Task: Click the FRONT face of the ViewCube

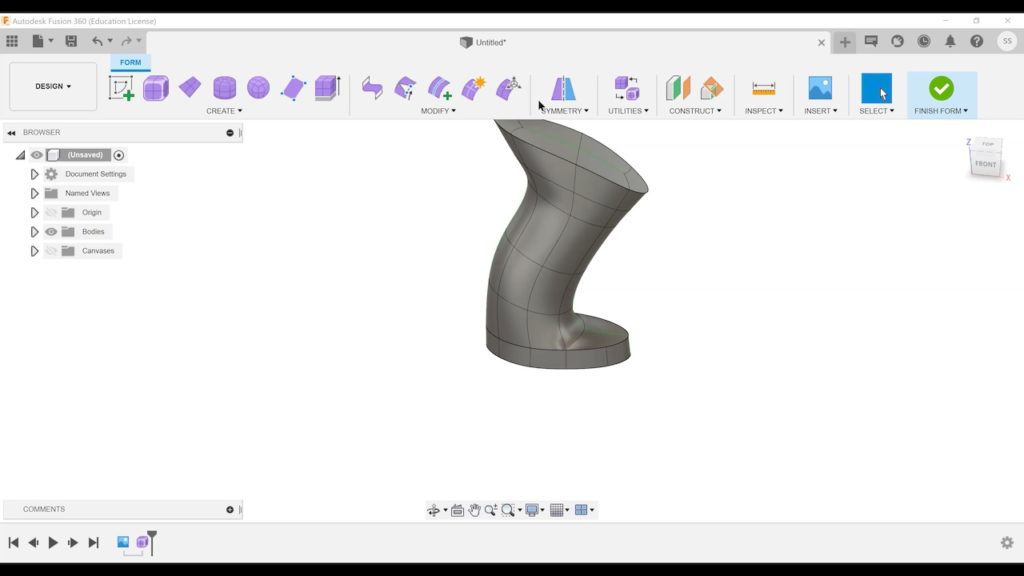Action: point(986,164)
